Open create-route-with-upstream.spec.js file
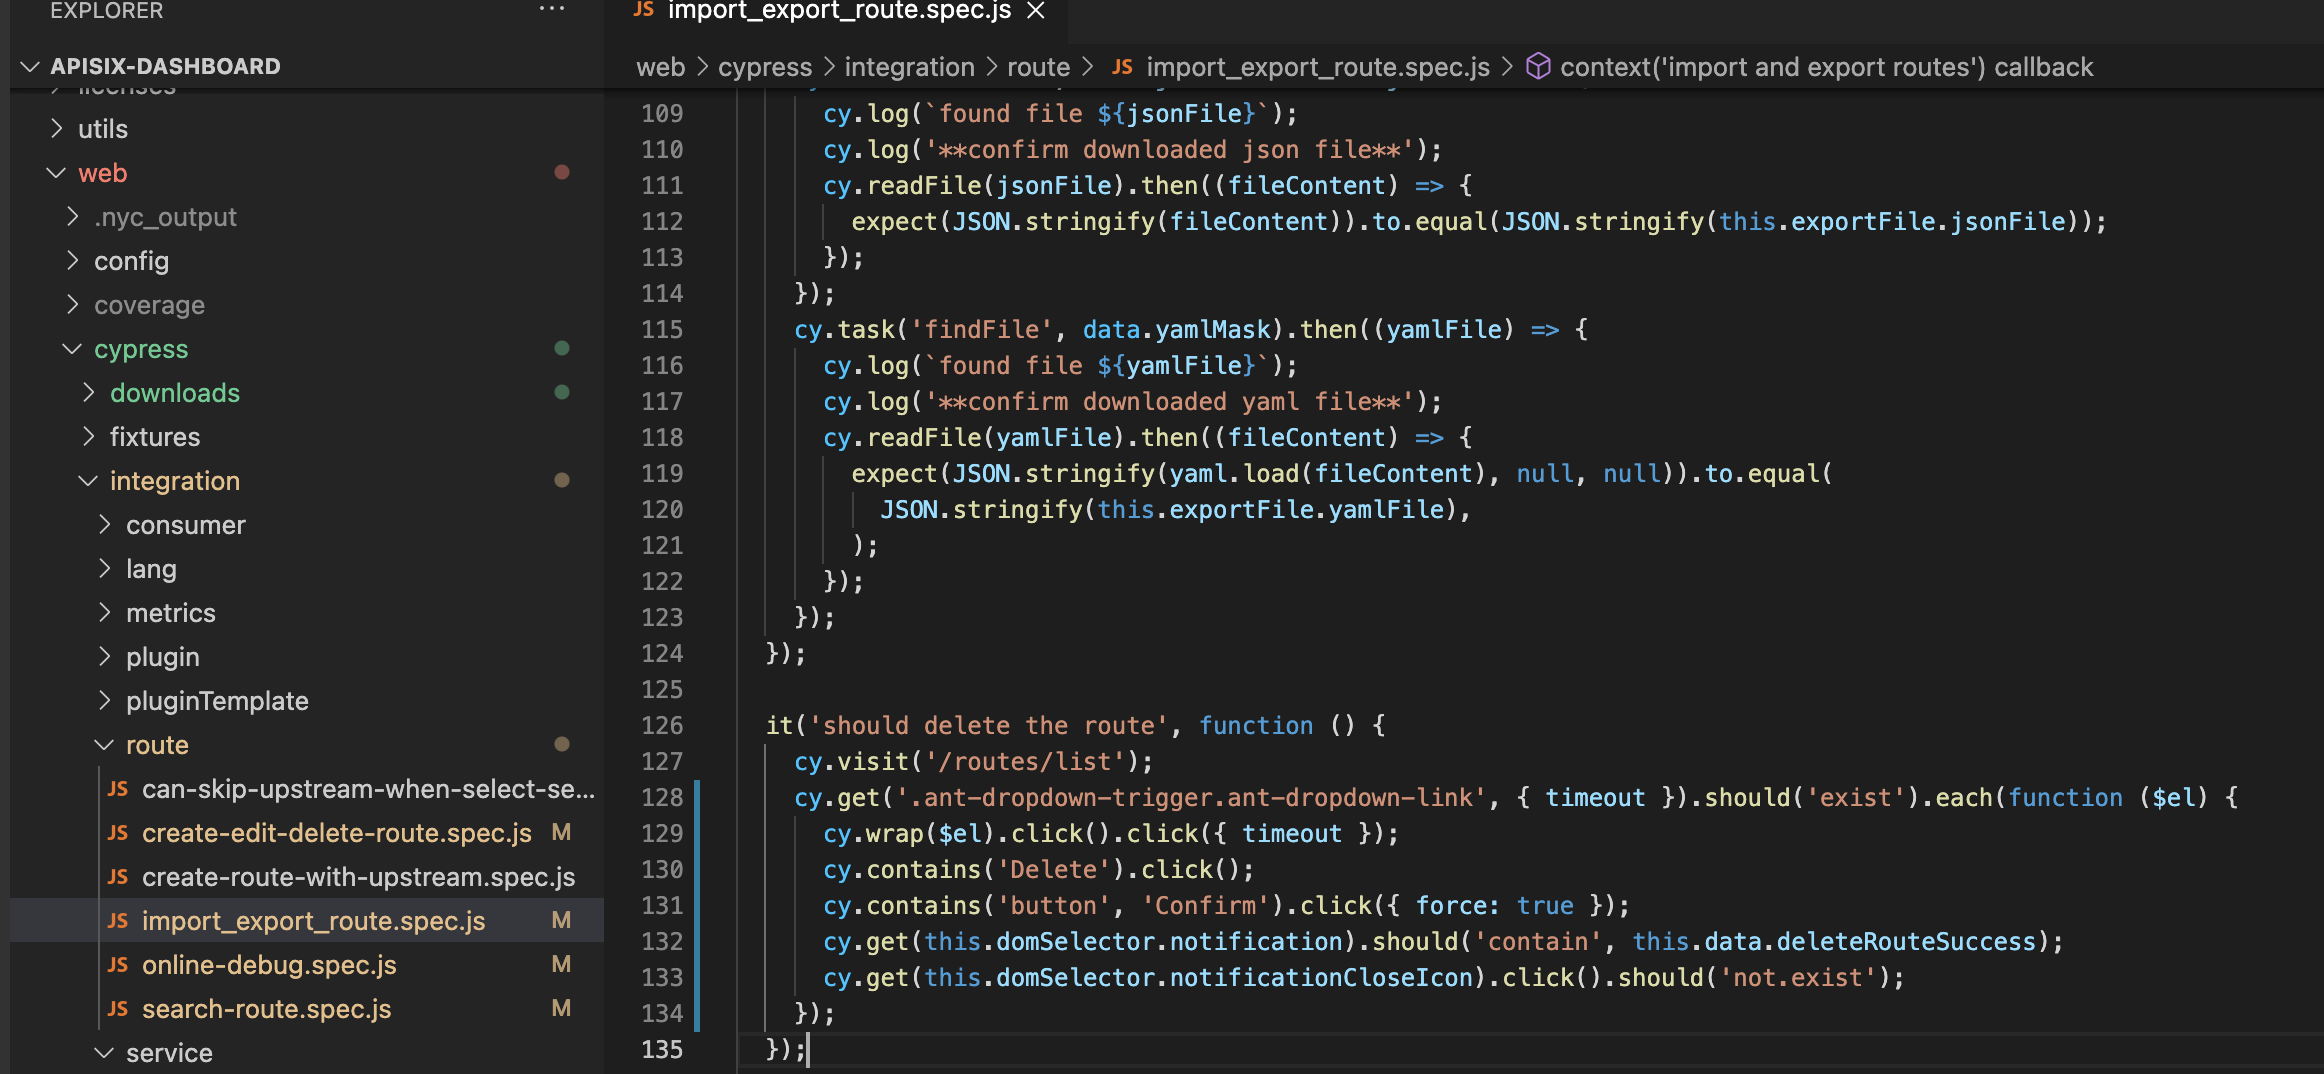2324x1074 pixels. (x=358, y=877)
